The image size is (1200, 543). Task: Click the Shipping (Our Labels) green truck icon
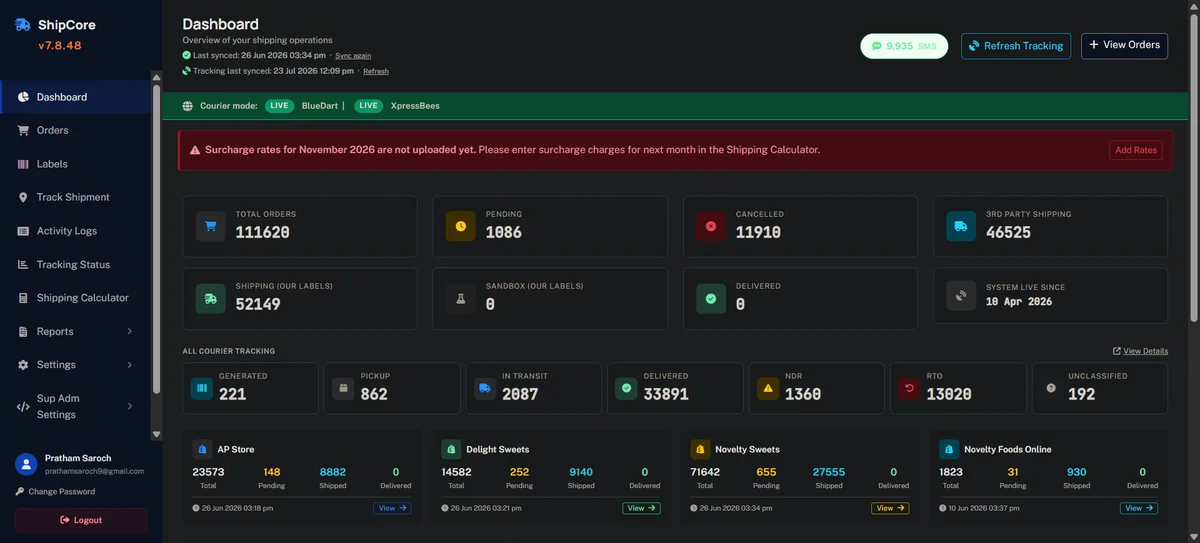click(x=210, y=298)
